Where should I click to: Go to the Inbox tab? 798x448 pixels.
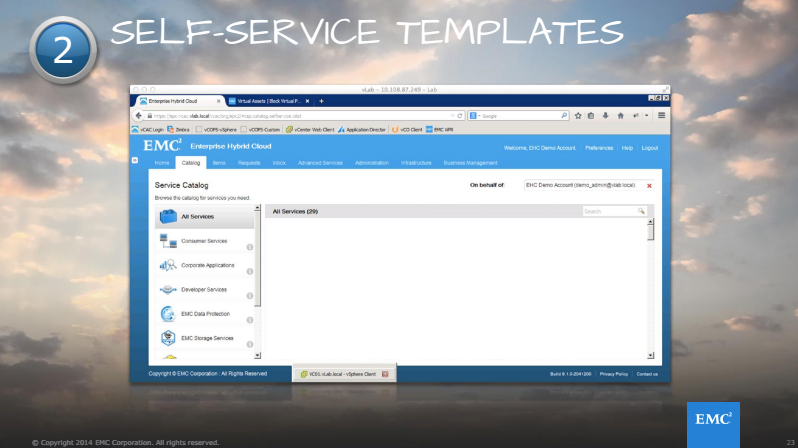(x=279, y=163)
